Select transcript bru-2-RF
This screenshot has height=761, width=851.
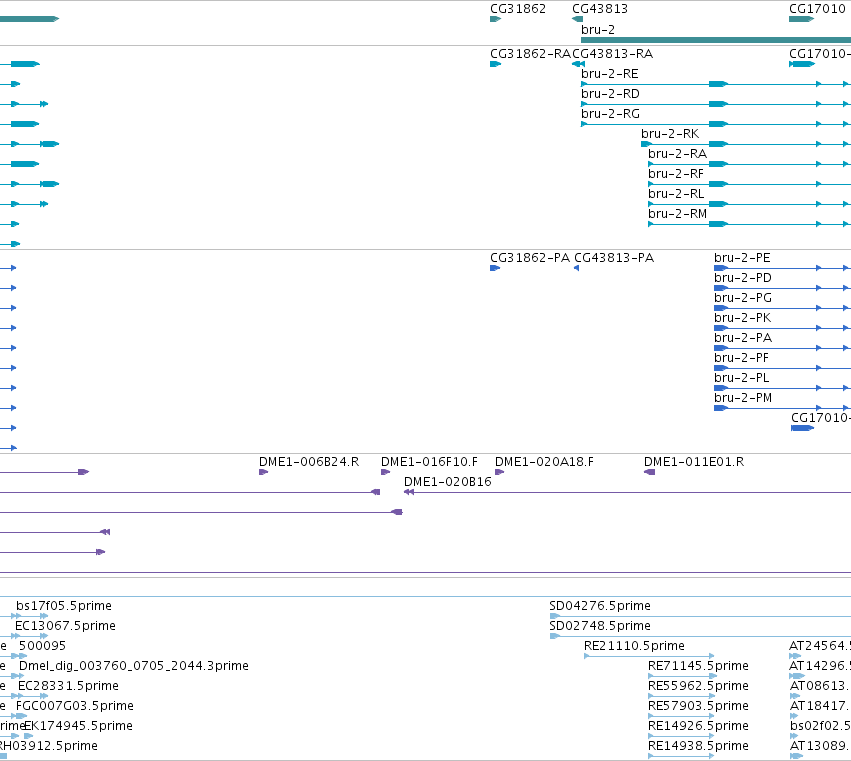(x=676, y=174)
